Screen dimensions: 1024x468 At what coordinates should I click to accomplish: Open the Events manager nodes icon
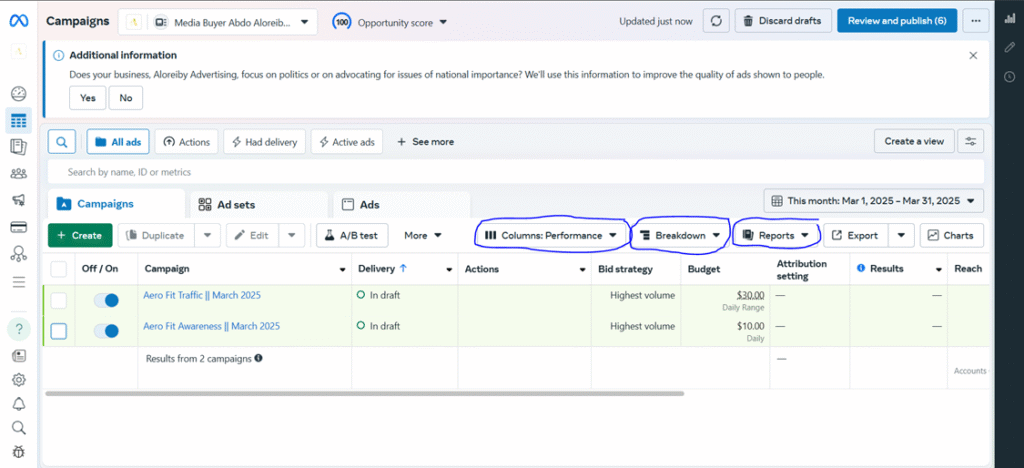(19, 254)
